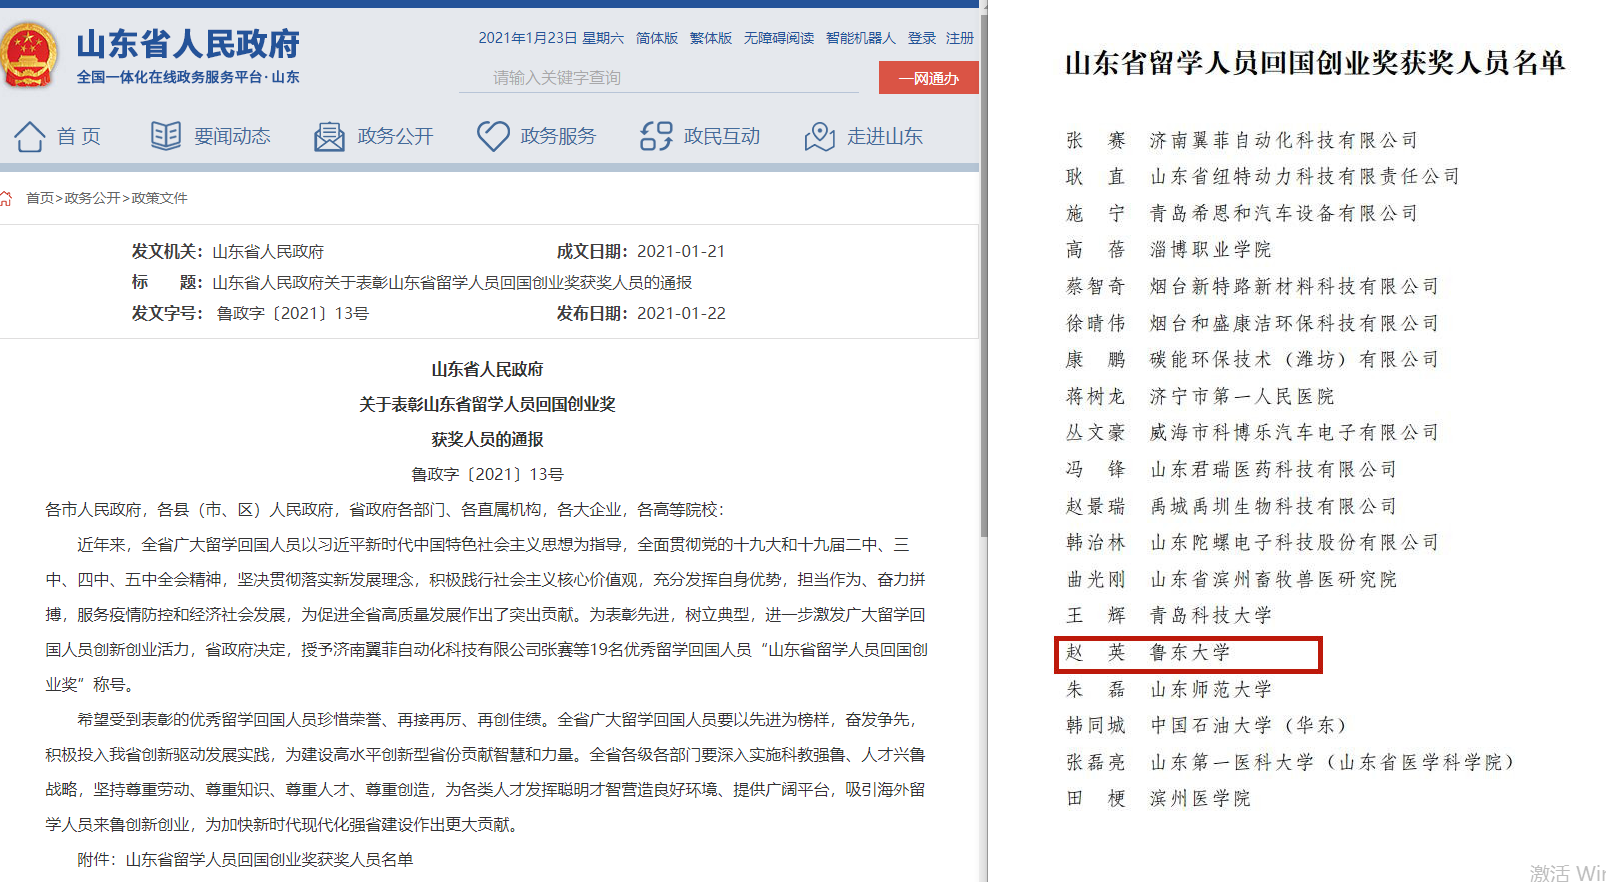Click the home house icon in navigation
The image size is (1606, 882).
pyautogui.click(x=30, y=136)
